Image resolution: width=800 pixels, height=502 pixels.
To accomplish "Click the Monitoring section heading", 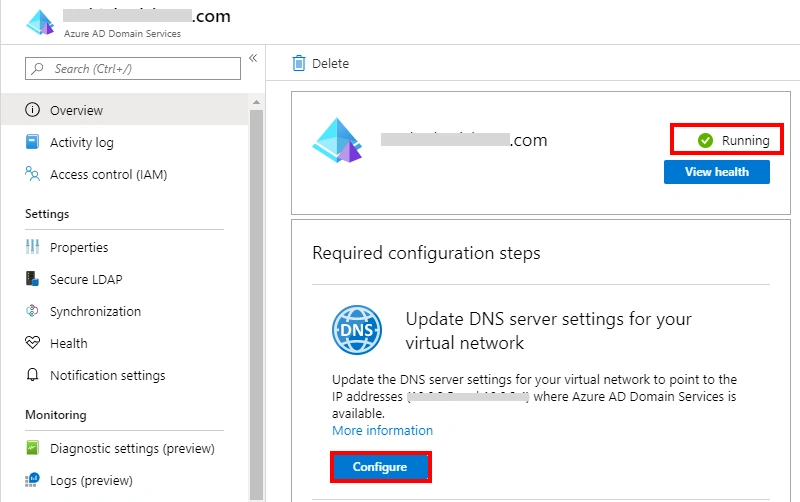I will [56, 414].
